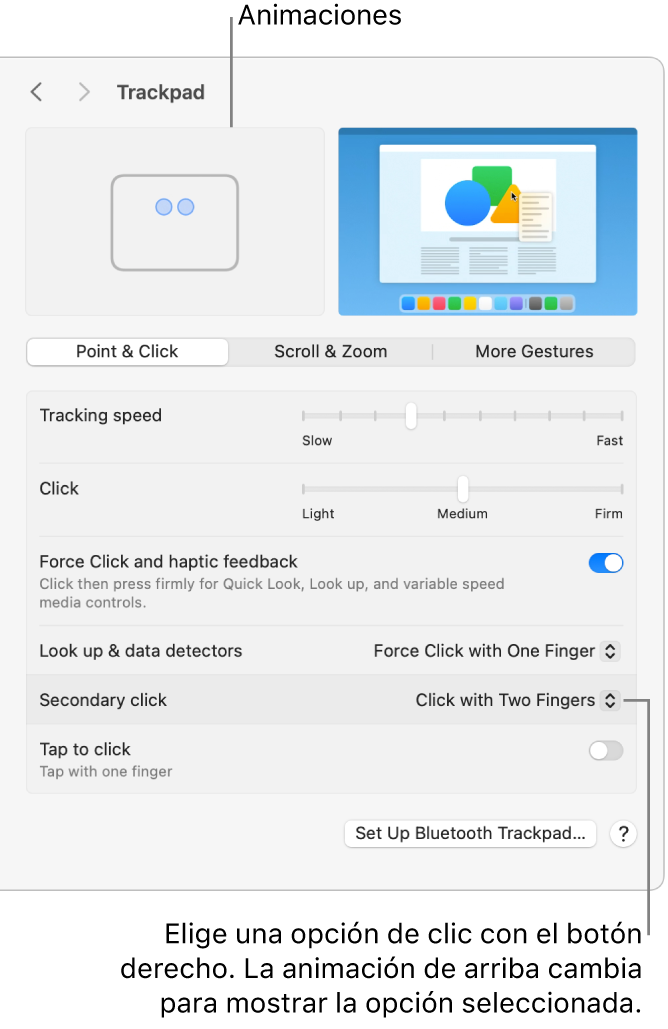Go forward with the right chevron
Viewport: 668px width, 1029px height.
pyautogui.click(x=84, y=93)
